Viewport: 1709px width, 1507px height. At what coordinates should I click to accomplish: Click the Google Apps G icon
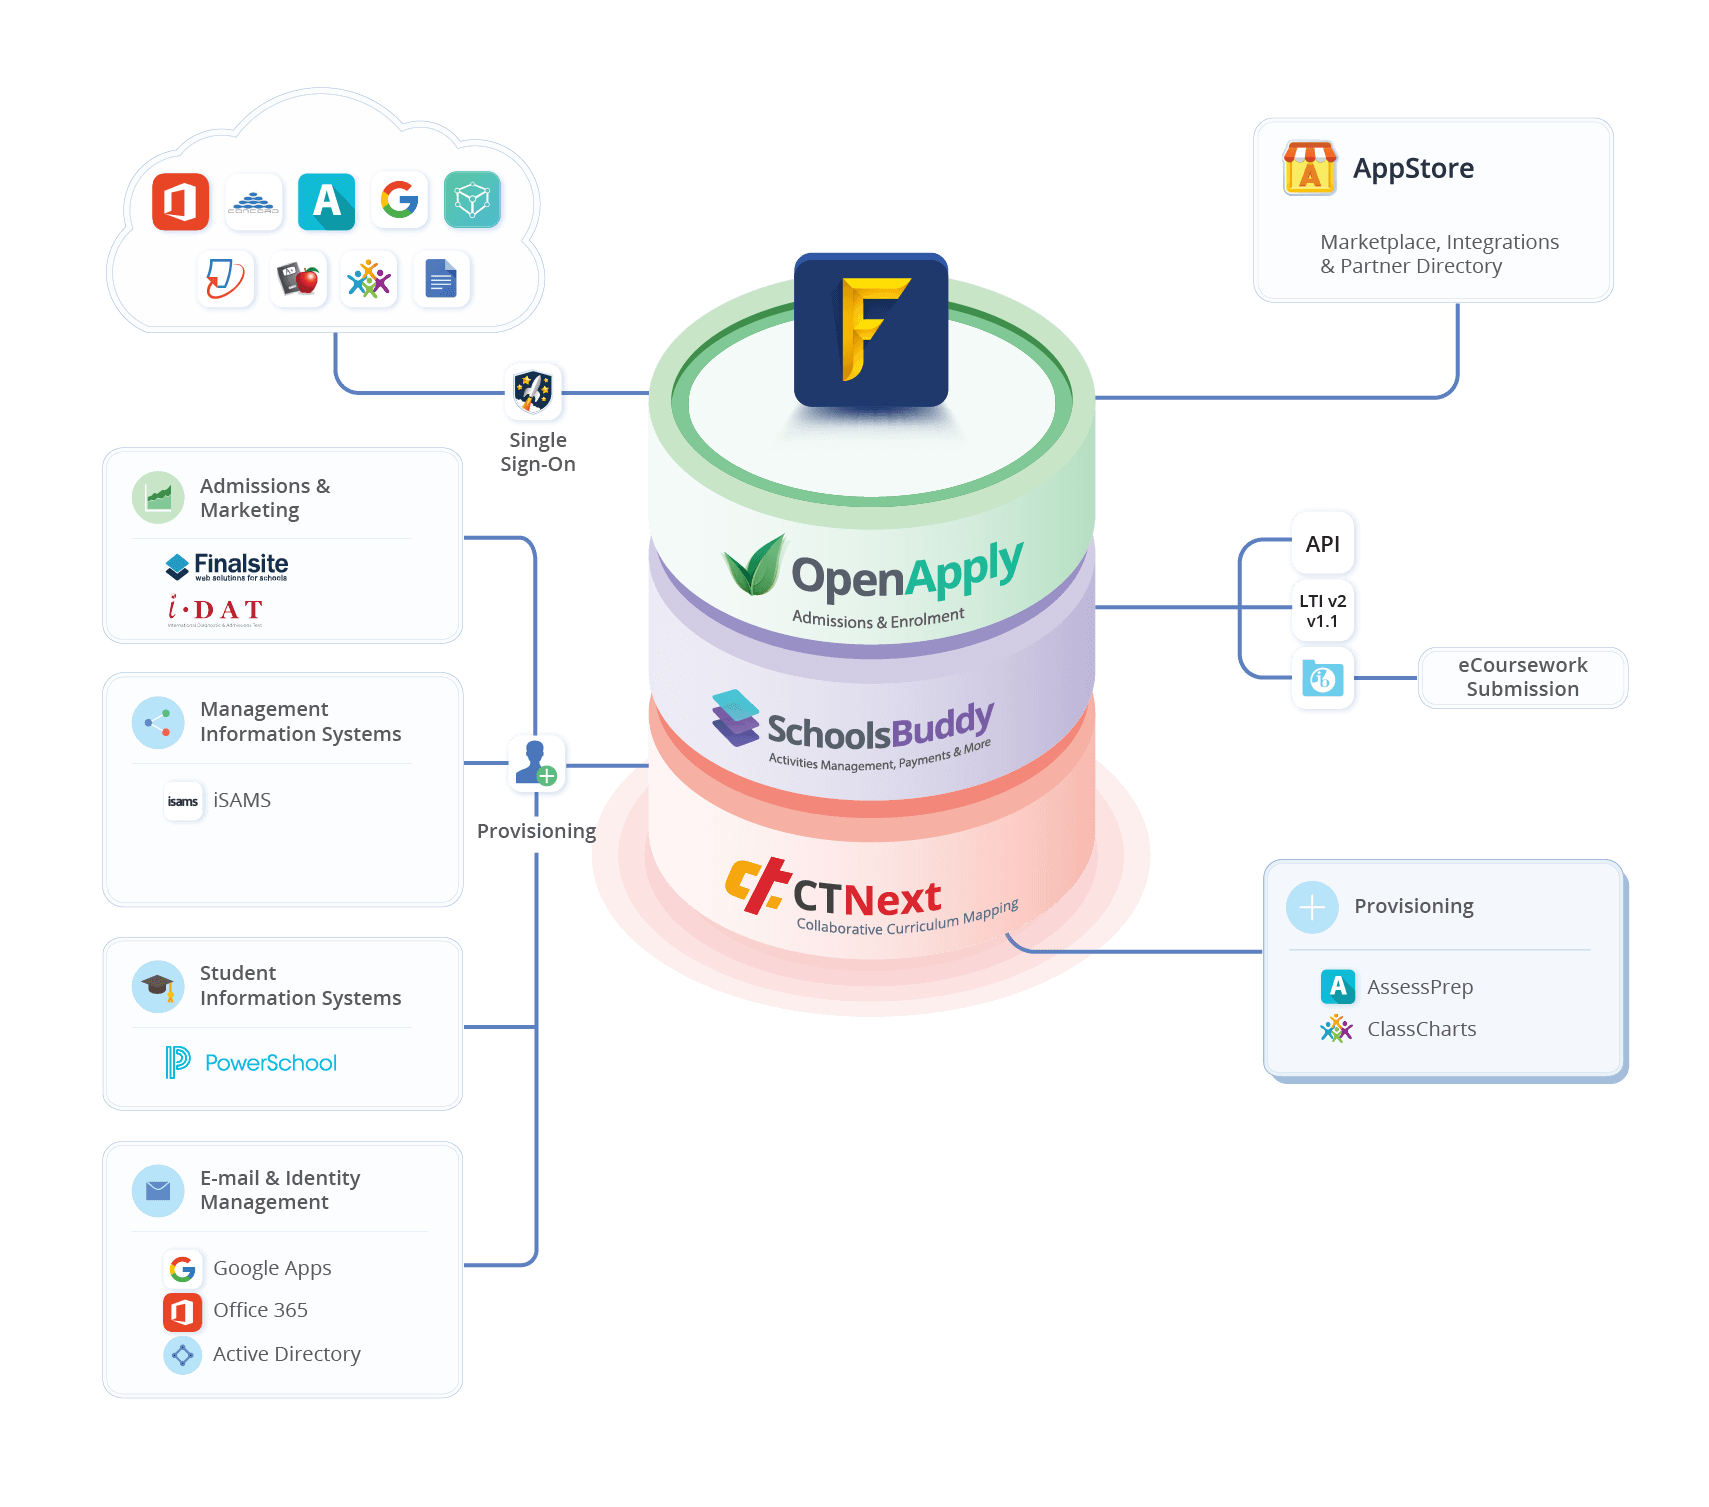(183, 1269)
